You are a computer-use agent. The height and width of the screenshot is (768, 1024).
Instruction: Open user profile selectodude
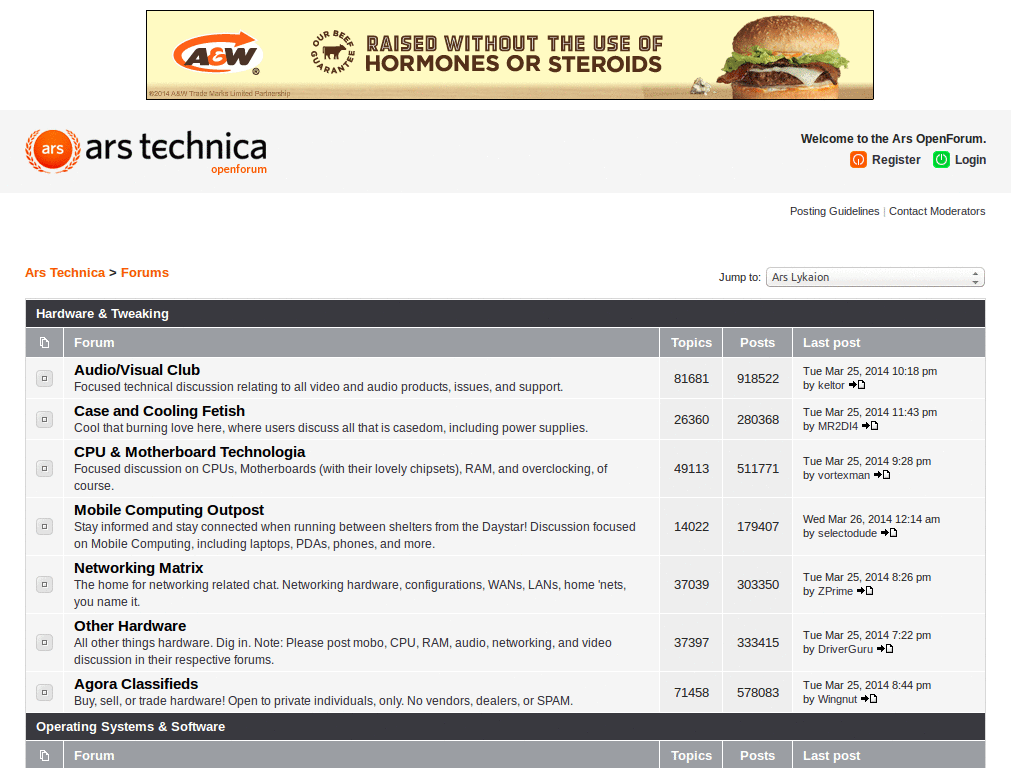click(848, 534)
